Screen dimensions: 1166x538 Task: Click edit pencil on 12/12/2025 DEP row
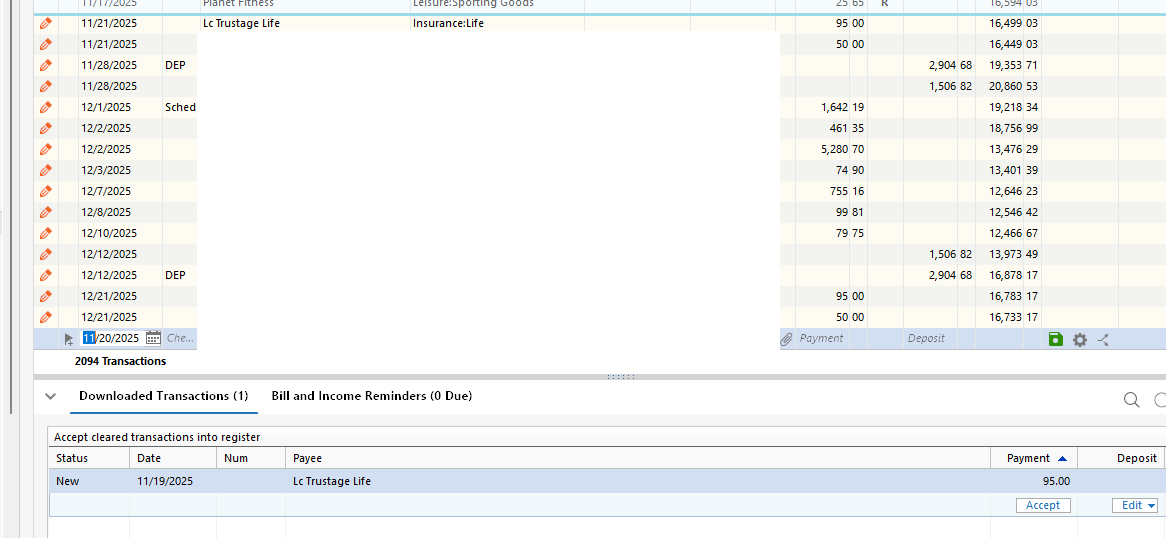(x=45, y=275)
